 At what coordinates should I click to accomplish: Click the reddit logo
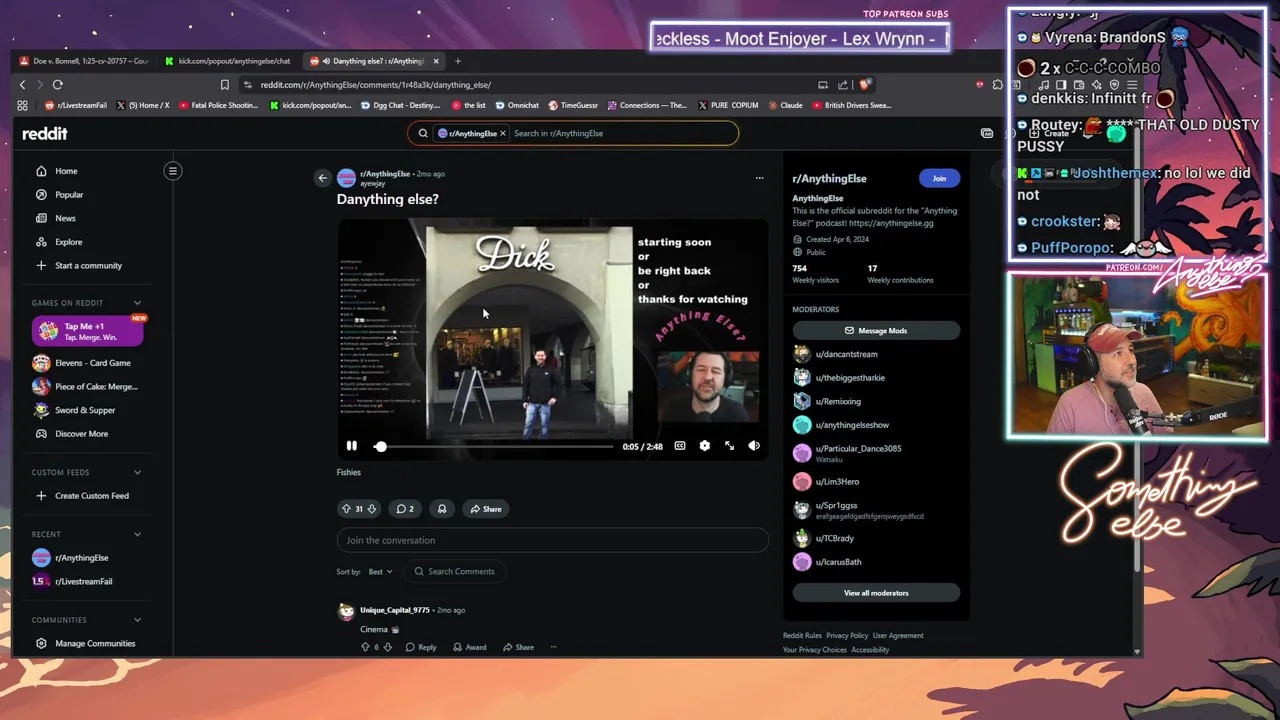point(45,133)
